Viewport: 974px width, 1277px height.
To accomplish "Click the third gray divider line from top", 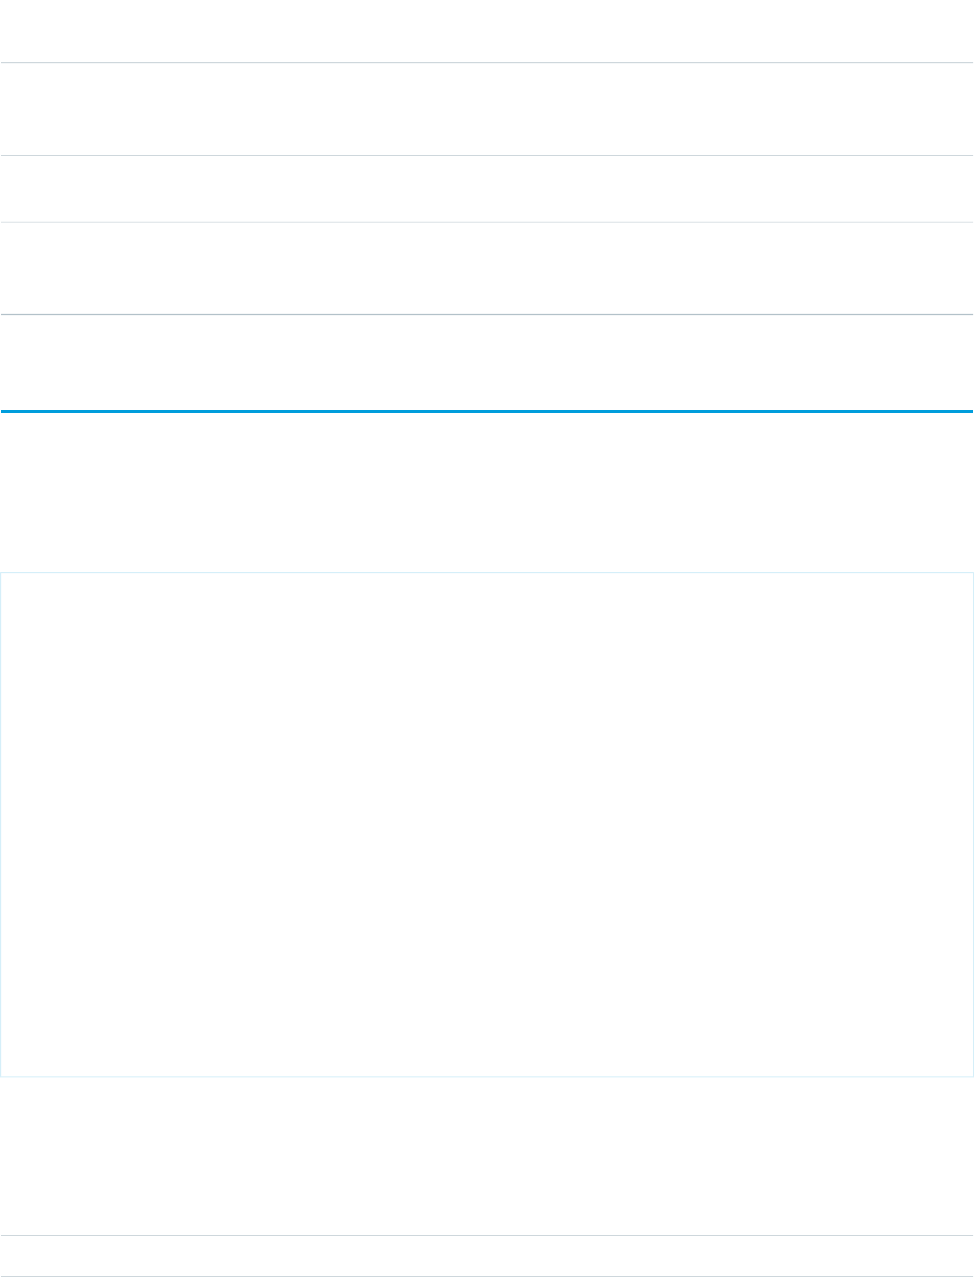I will coord(487,222).
